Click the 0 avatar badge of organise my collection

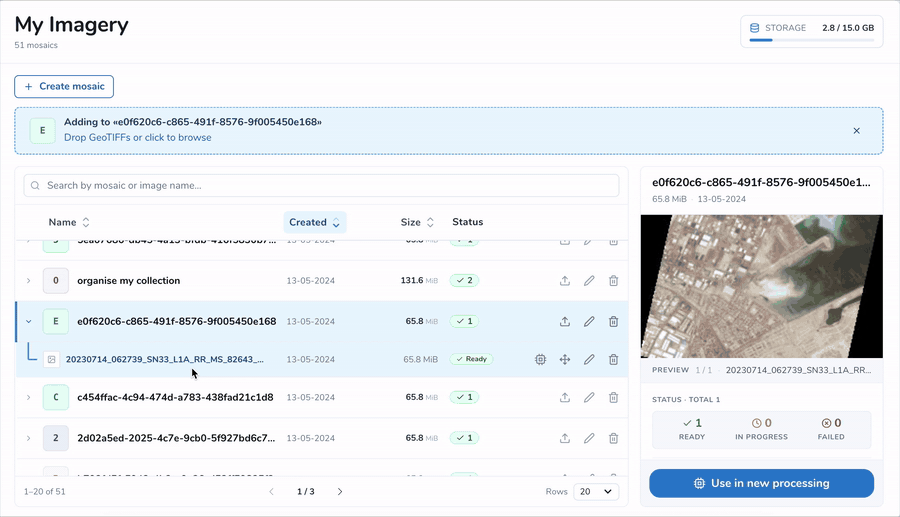[56, 281]
